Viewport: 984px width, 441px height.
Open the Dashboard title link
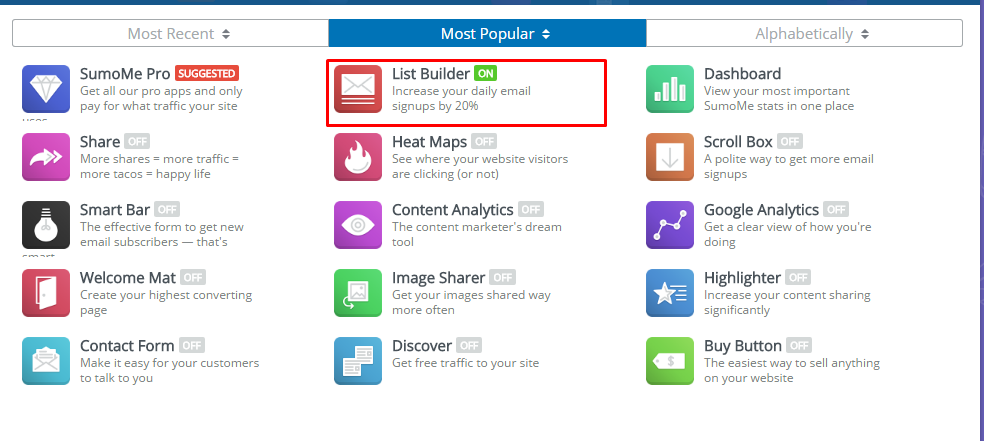tap(742, 73)
